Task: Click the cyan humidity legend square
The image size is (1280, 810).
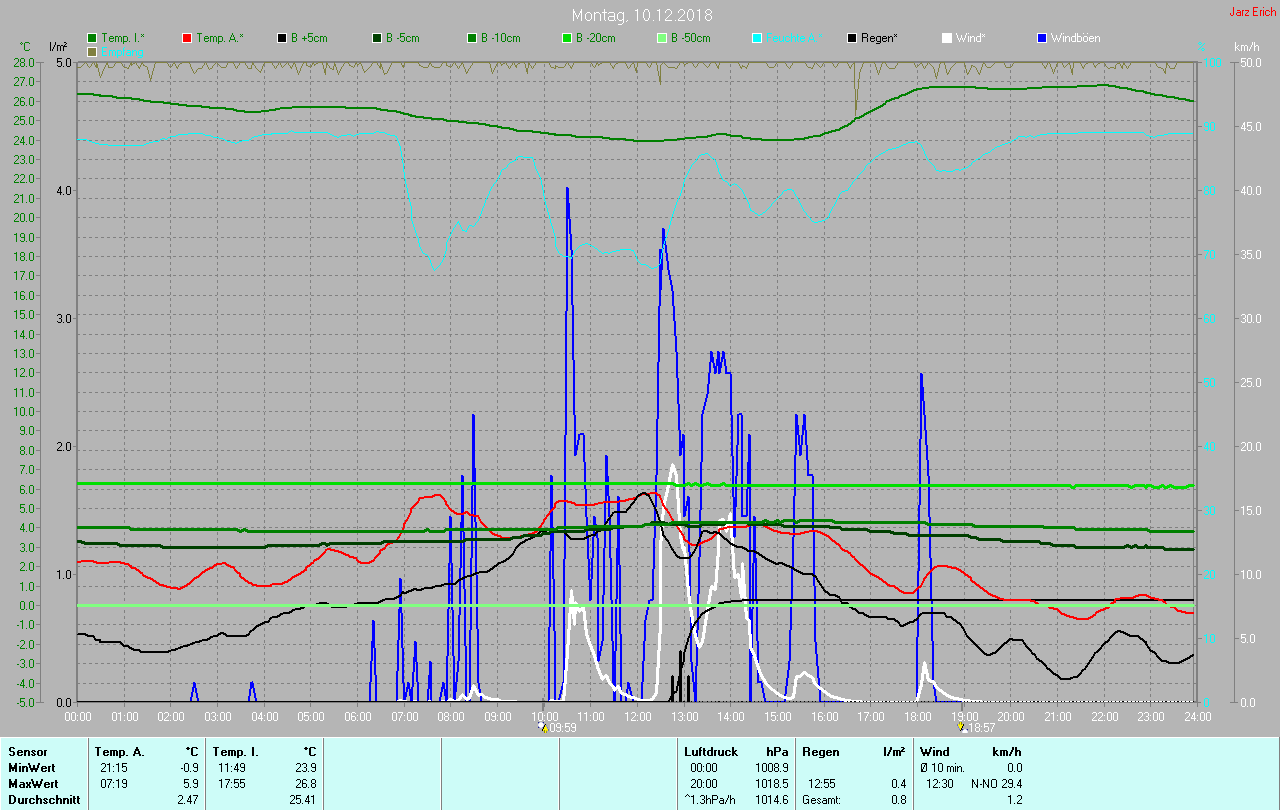Action: tap(757, 38)
